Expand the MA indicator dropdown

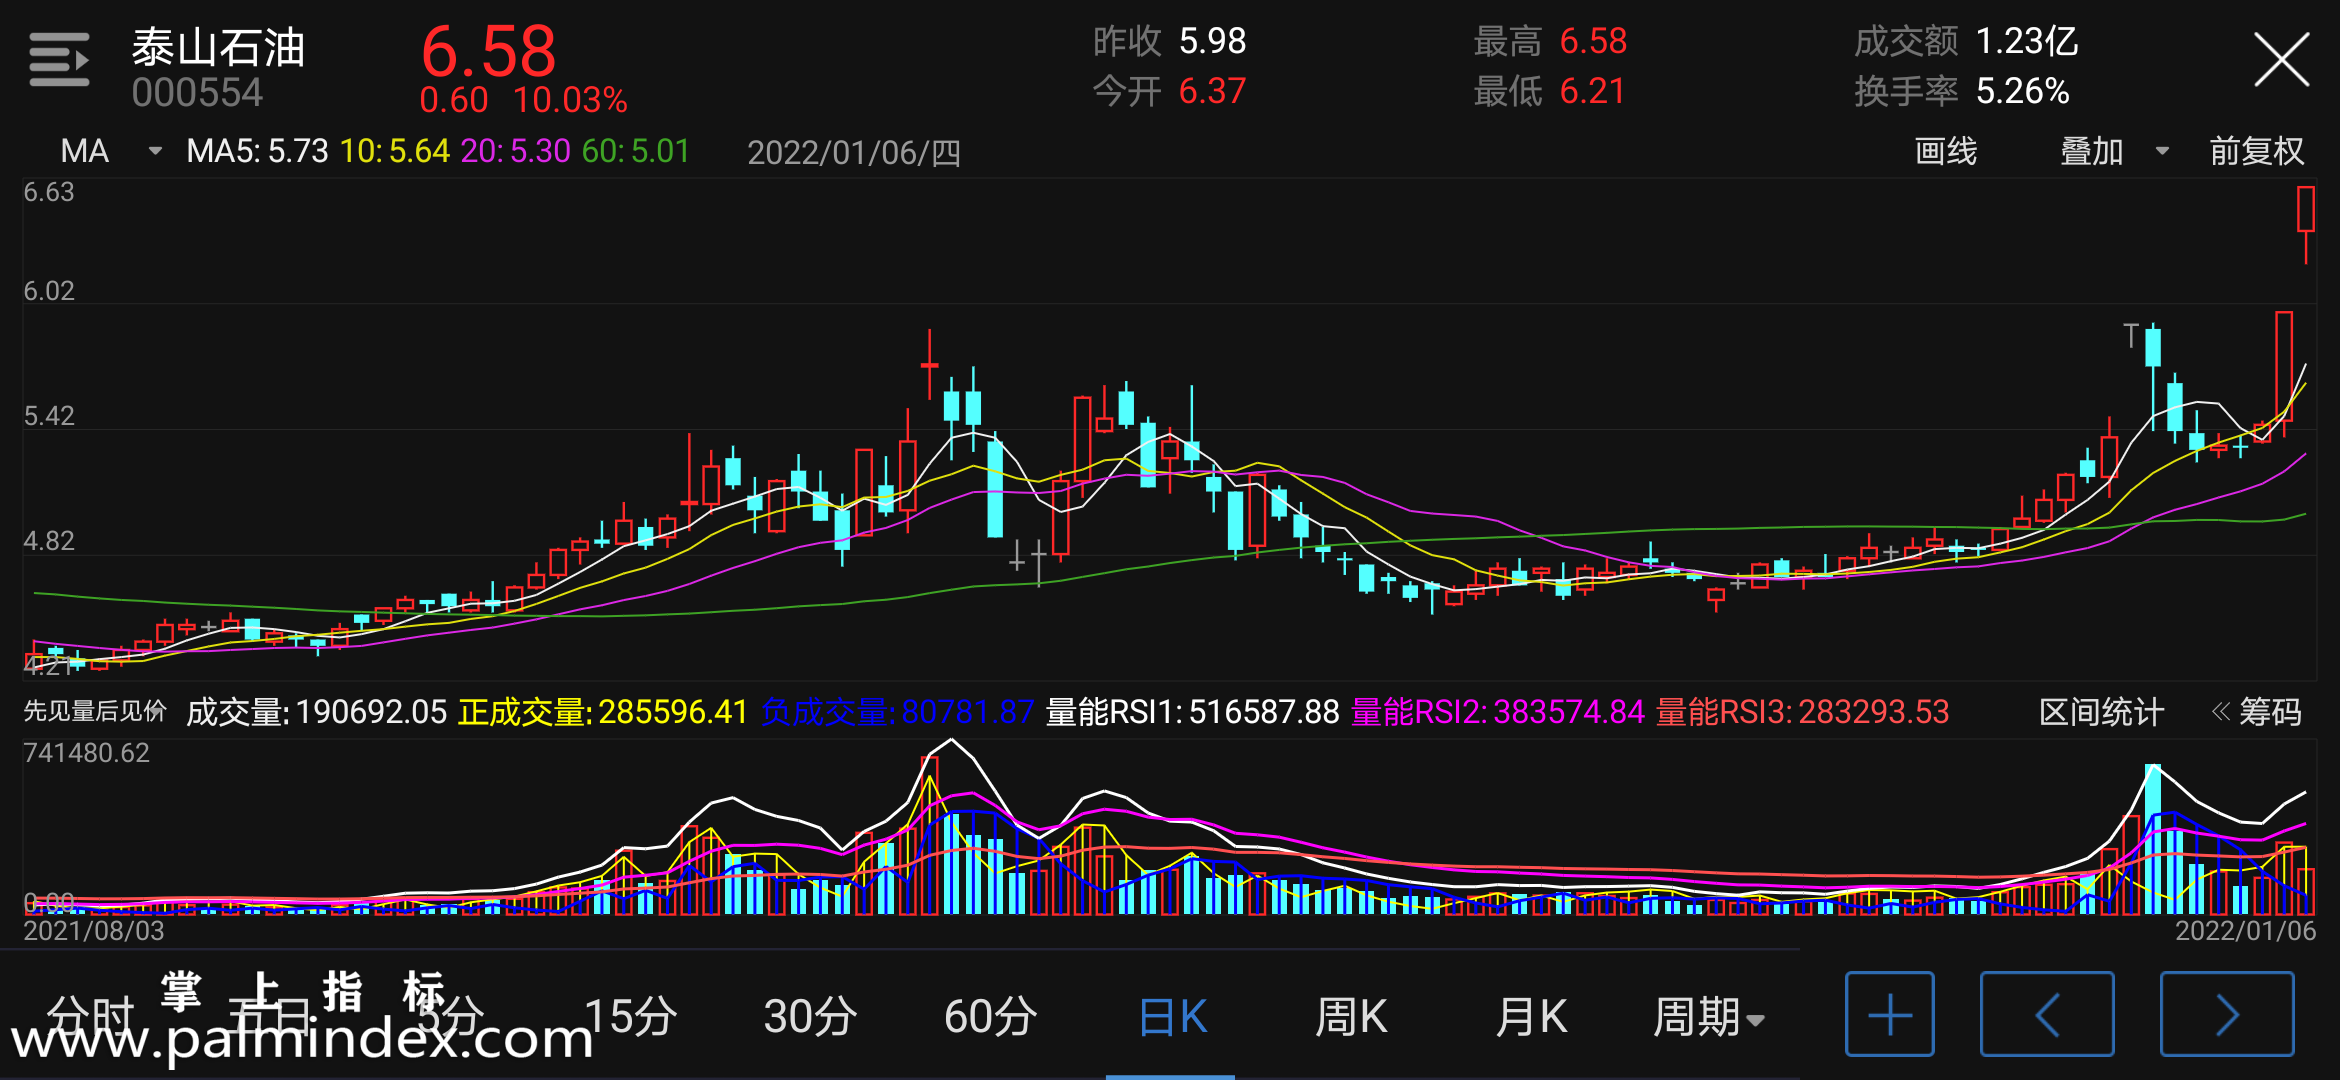pos(111,151)
